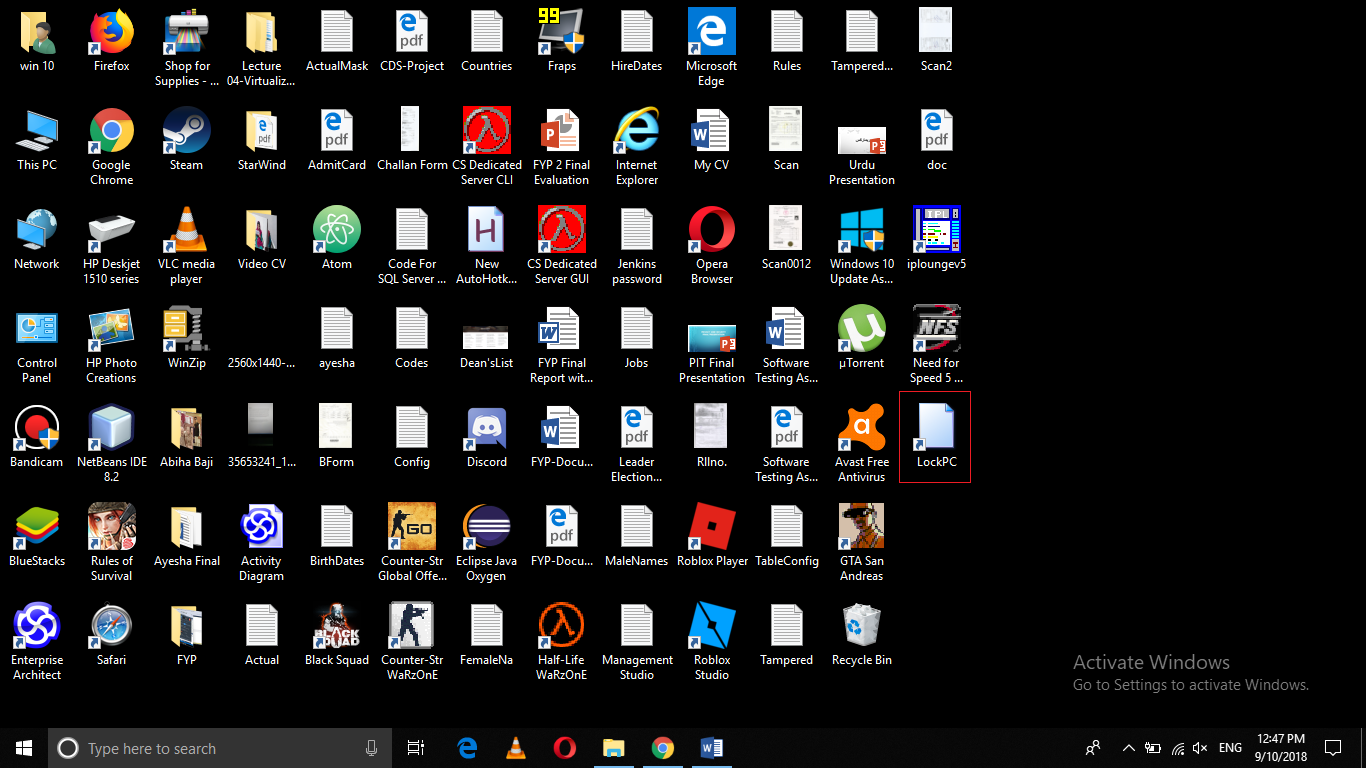Screen dimensions: 1366x768
Task: Open the Opera Browser shortcut
Action: point(711,229)
